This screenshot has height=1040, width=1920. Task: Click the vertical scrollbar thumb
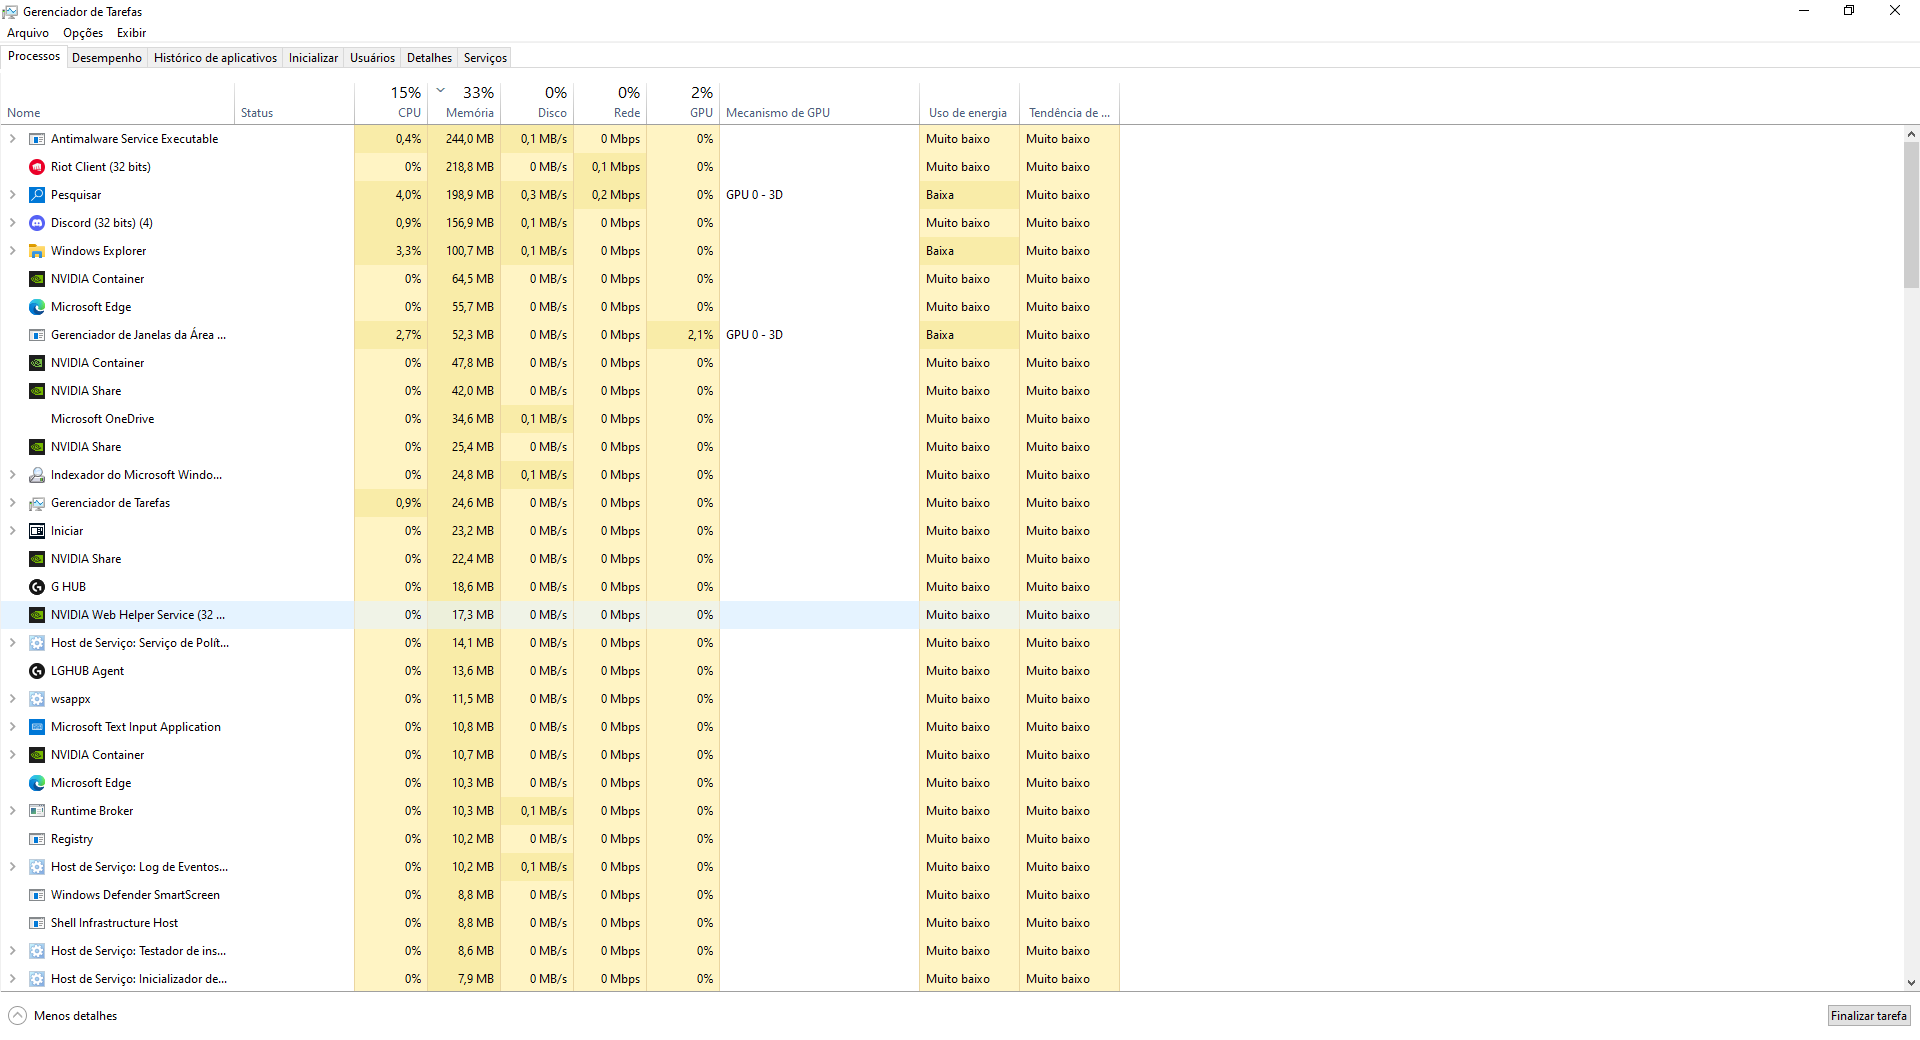(x=1911, y=214)
